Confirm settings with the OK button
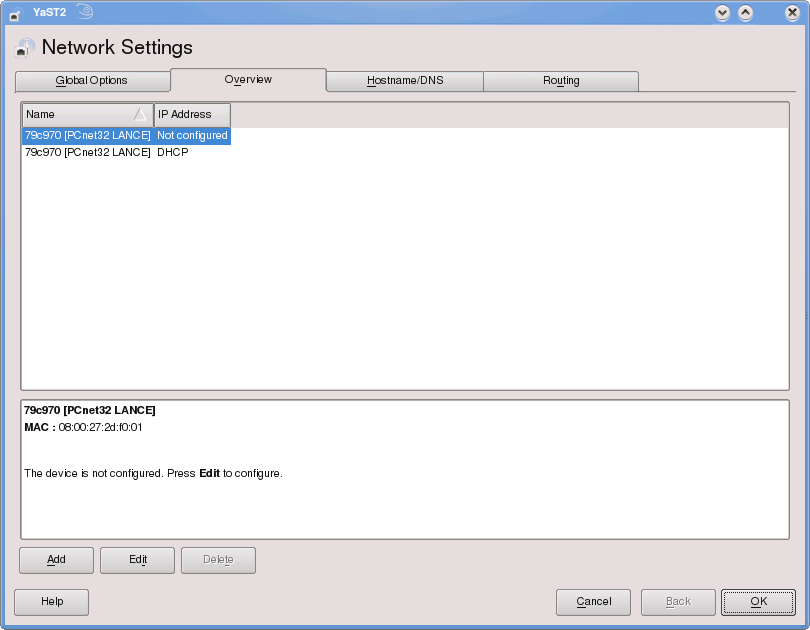This screenshot has height=630, width=810. (x=758, y=602)
